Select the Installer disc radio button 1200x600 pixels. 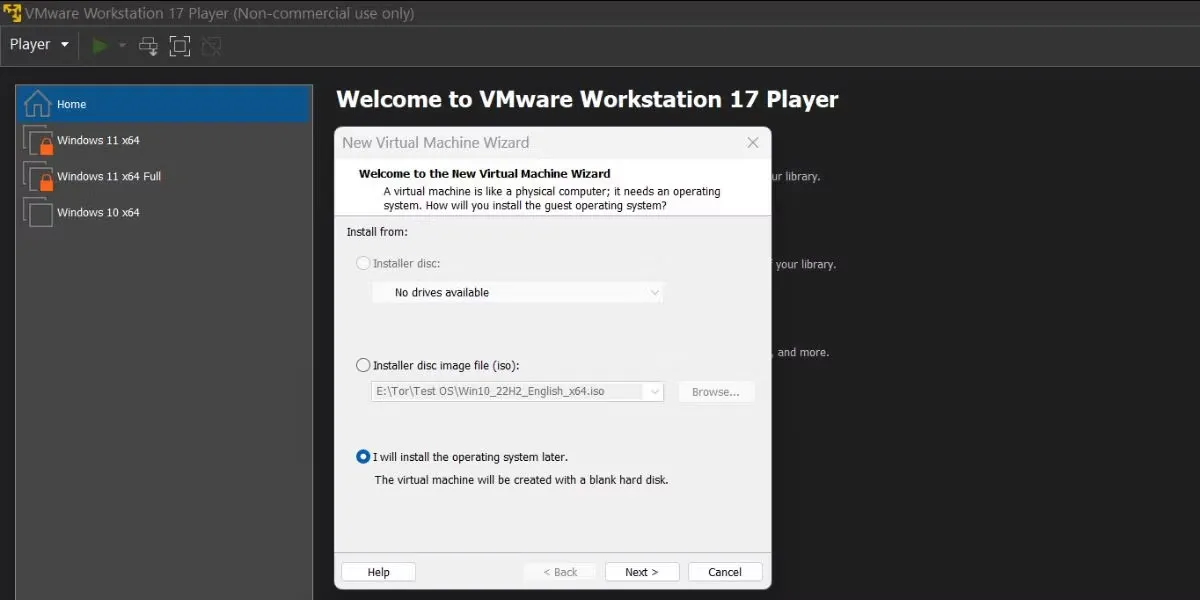coord(363,263)
